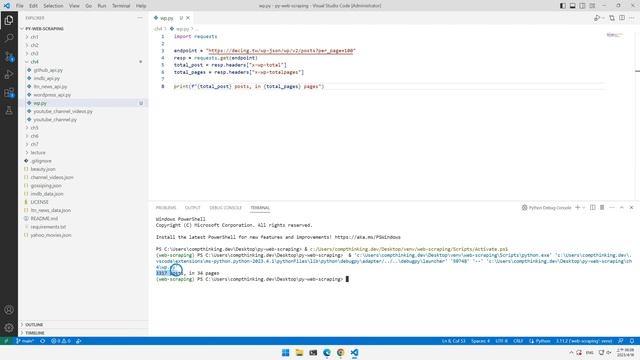Open notifications bell in status bar
Viewport: 640px width, 360px height.
point(632,341)
